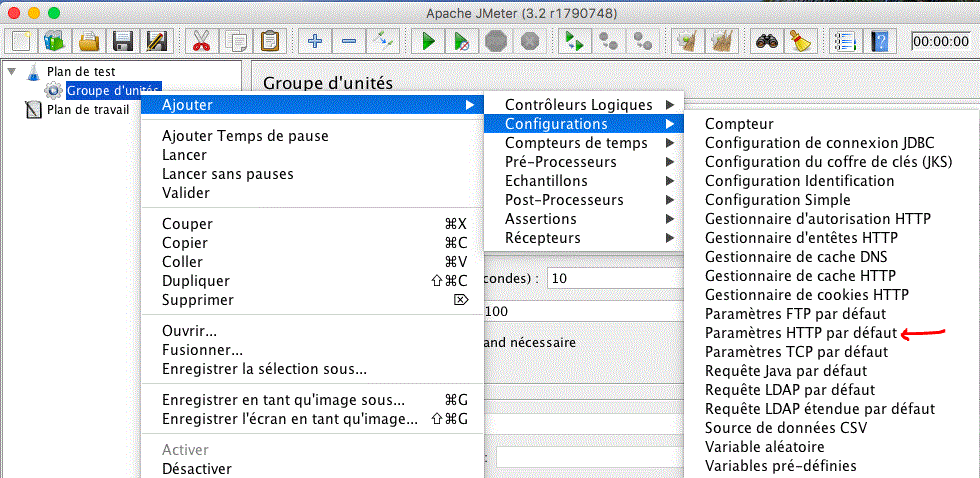Click the Start without pauses icon
The width and height of the screenshot is (980, 478).
(x=462, y=42)
